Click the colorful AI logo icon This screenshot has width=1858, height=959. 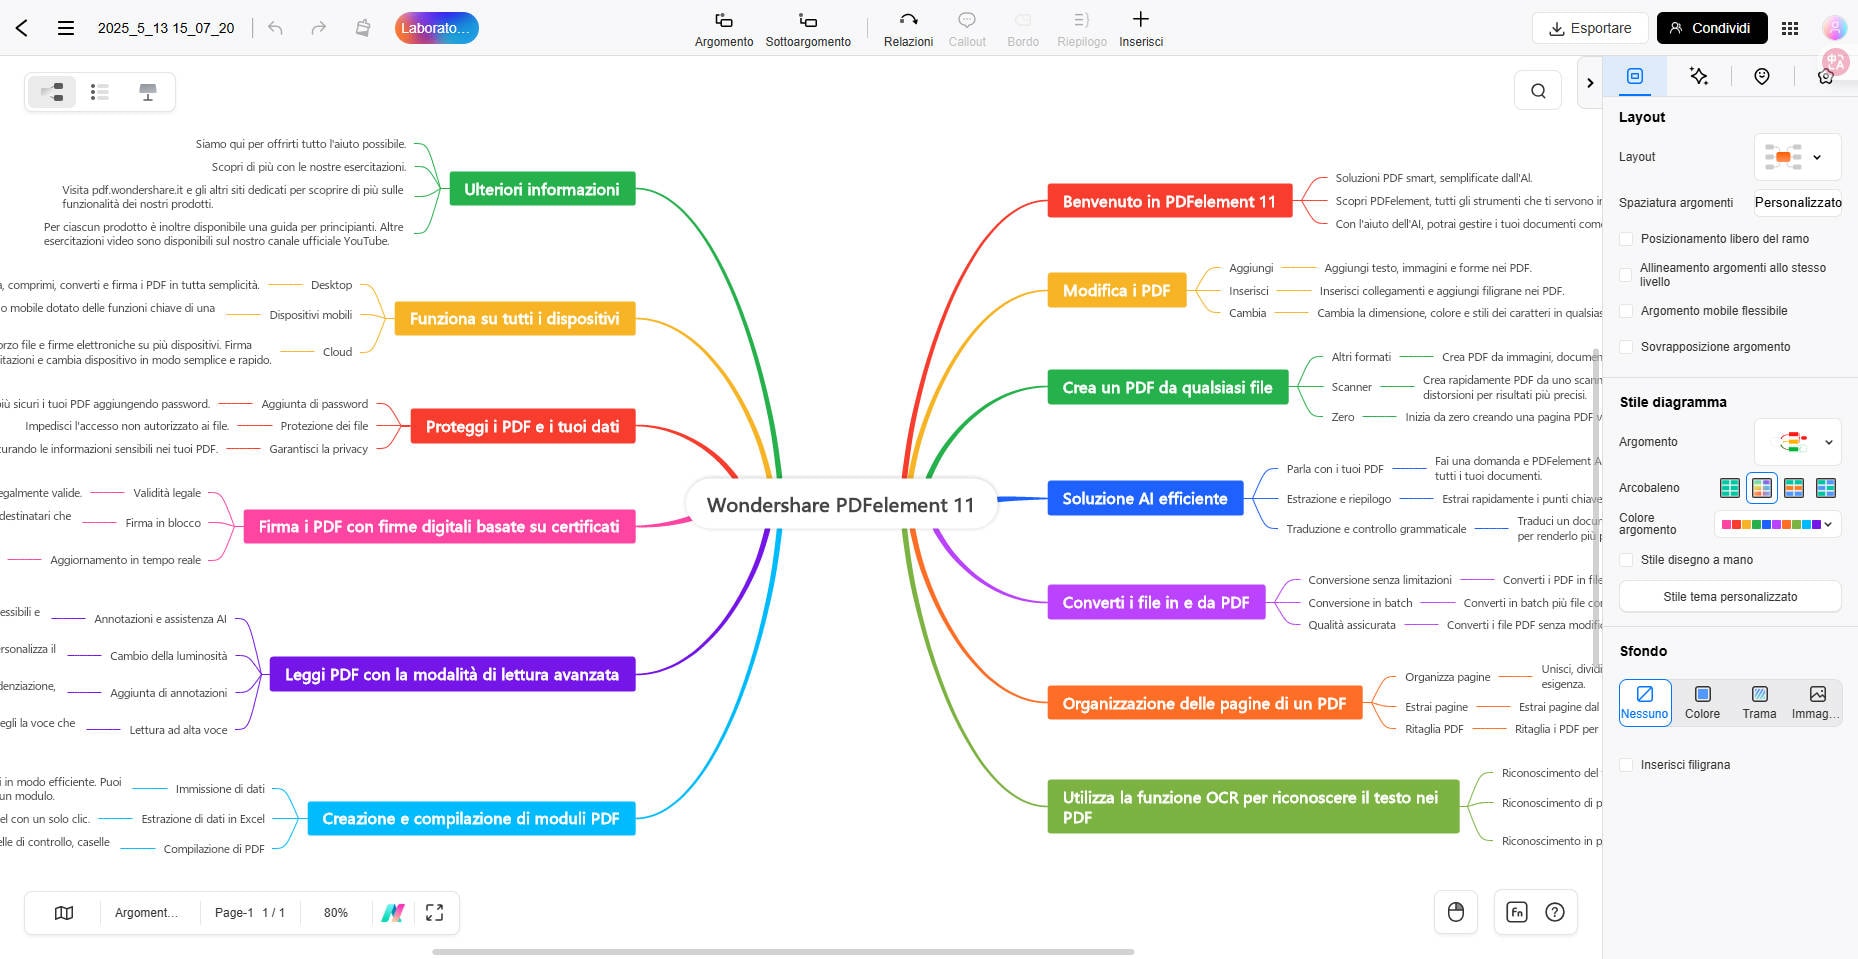point(393,913)
